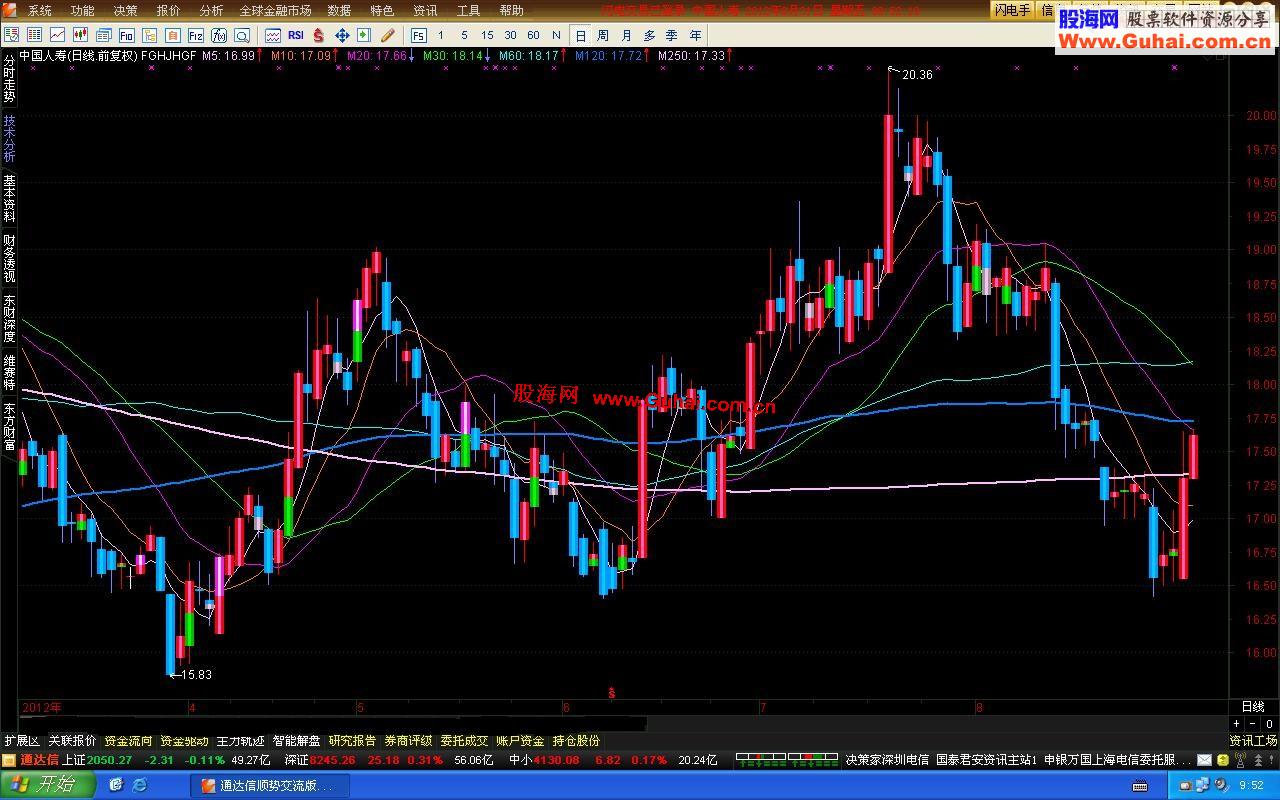
Task: Click the minus zoom button under 日线
Action: pos(1253,724)
